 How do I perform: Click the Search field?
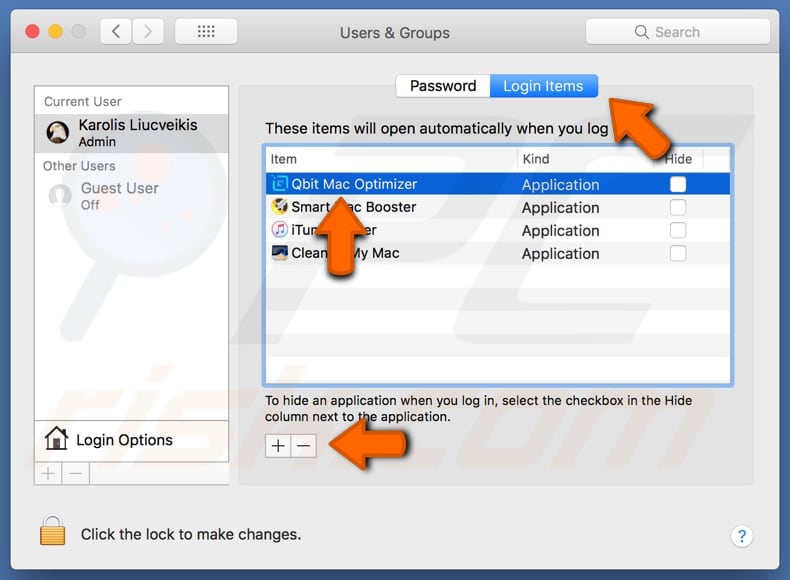678,32
